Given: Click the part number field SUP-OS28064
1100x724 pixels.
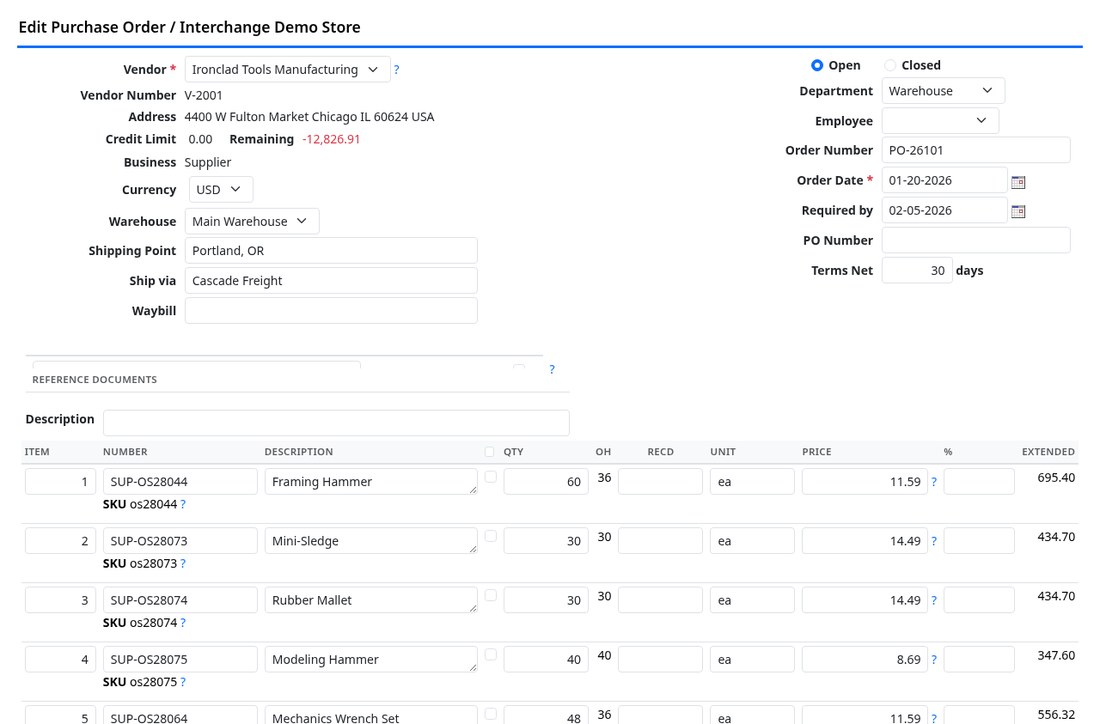Looking at the screenshot, I should click(180, 716).
